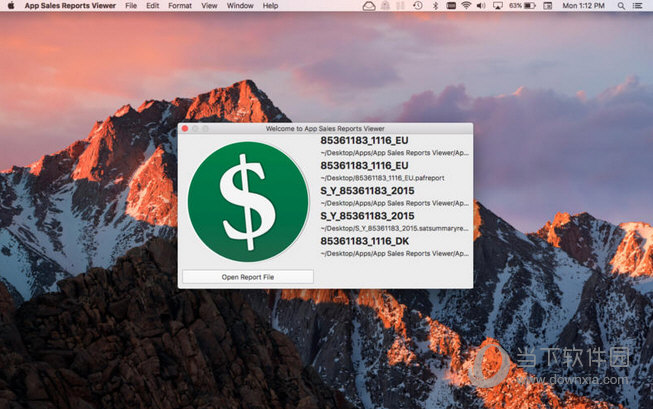
Task: Open the View menu
Action: [x=209, y=6]
